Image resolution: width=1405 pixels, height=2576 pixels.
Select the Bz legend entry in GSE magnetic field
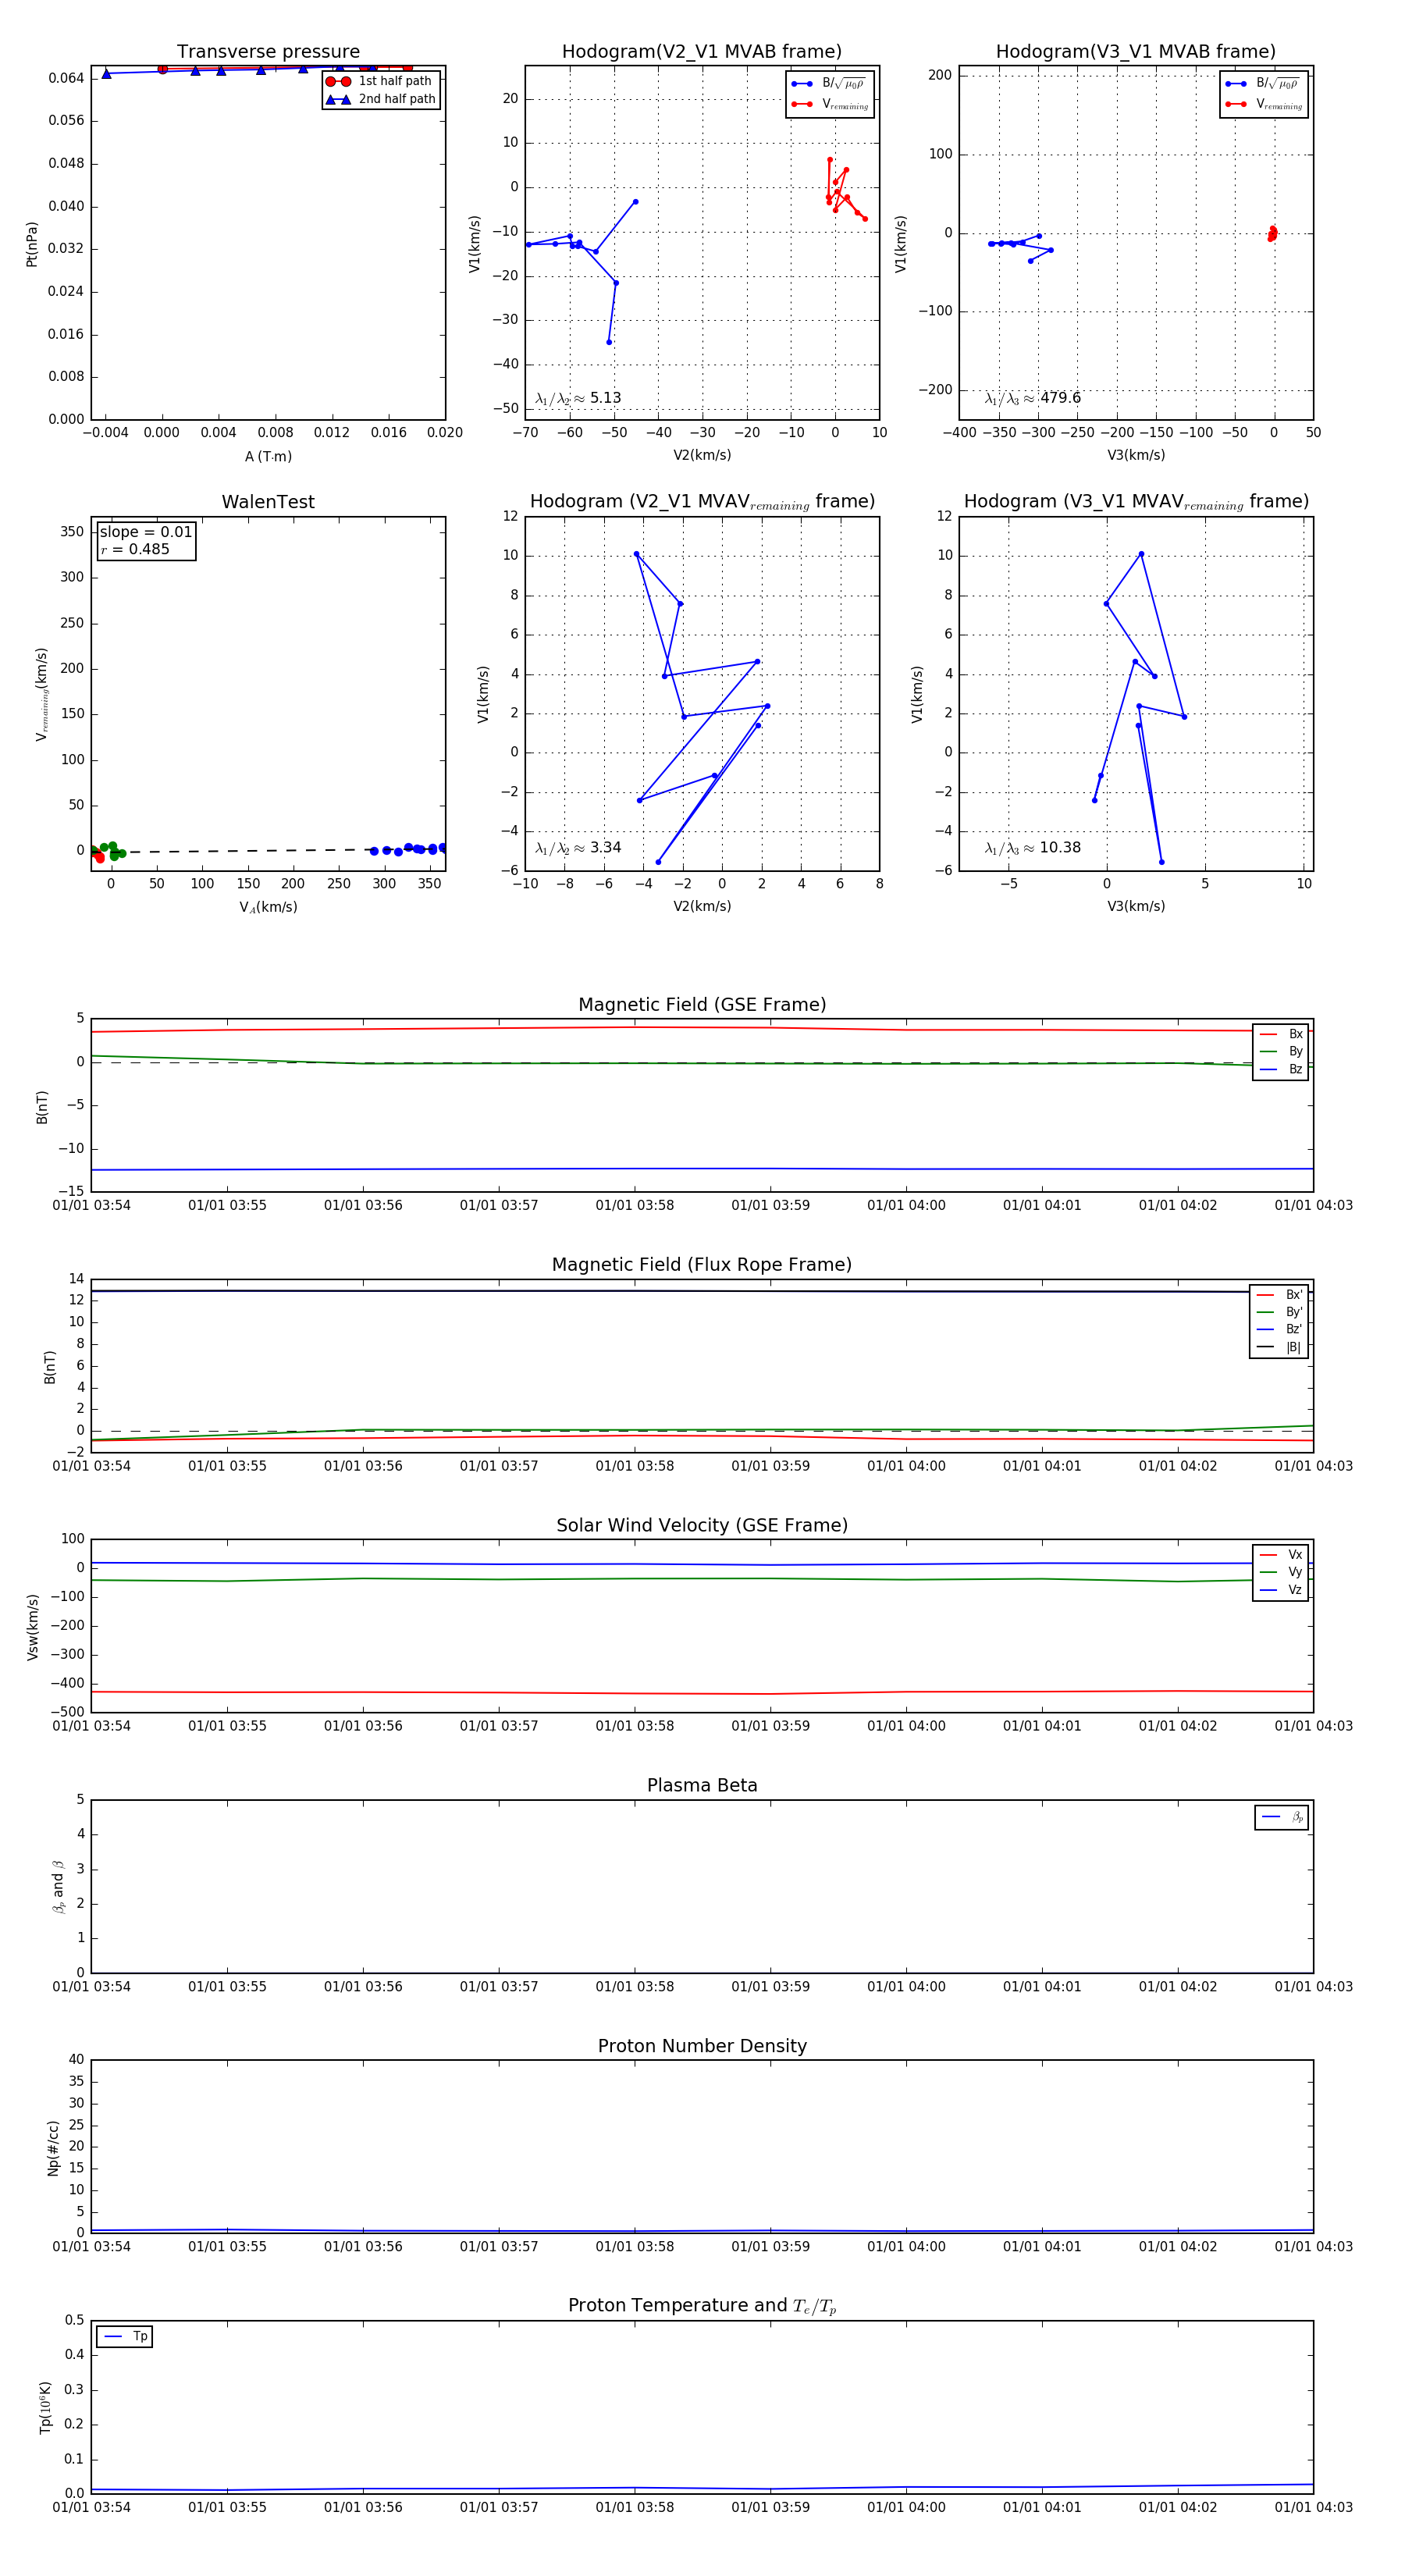pyautogui.click(x=1281, y=1069)
